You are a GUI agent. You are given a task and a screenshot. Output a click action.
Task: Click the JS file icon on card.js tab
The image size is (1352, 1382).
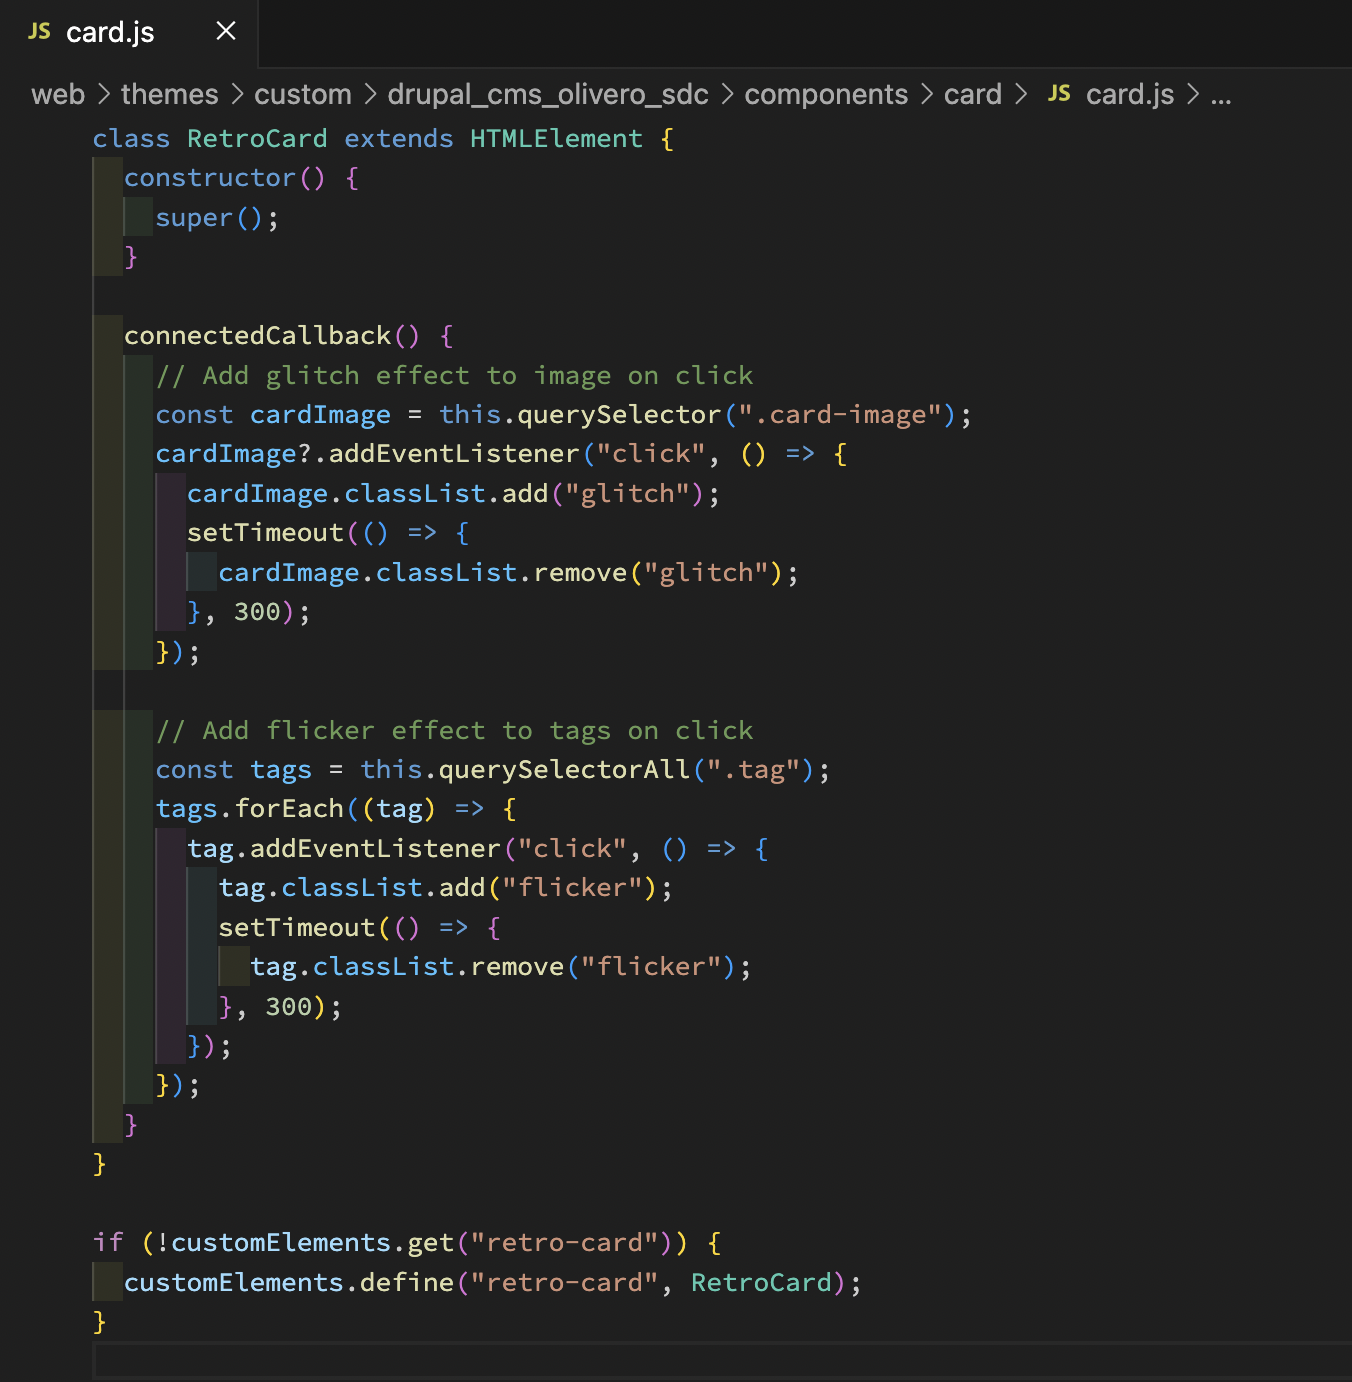[x=39, y=32]
